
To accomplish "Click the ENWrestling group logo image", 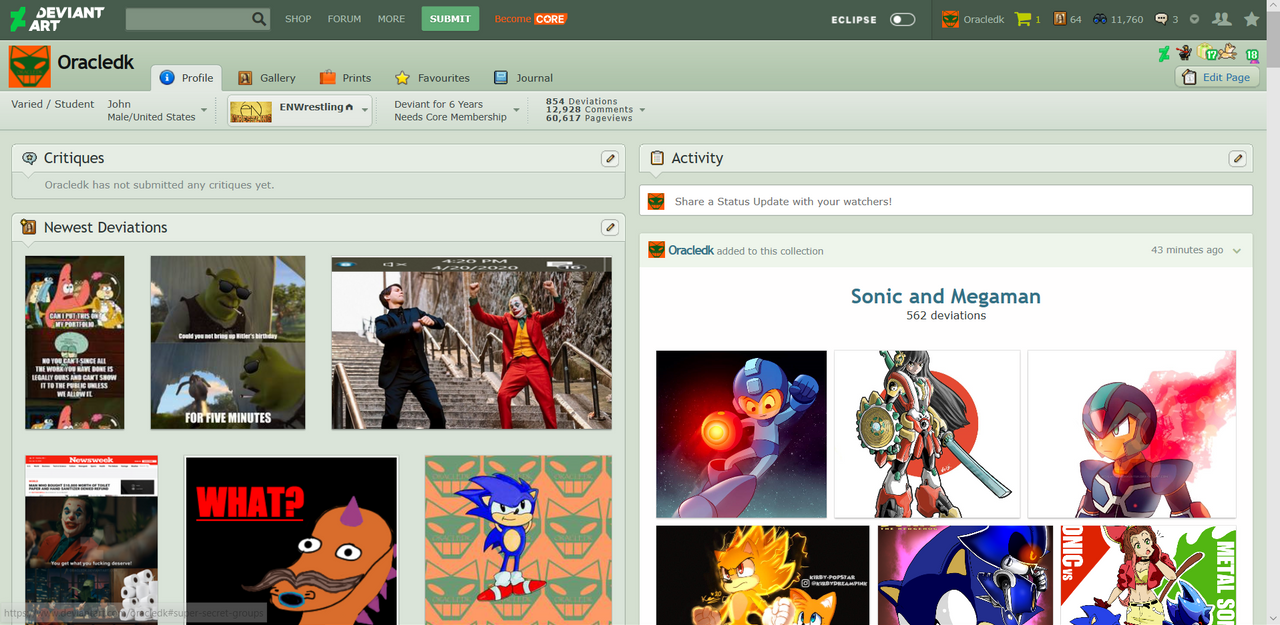I will coord(251,112).
